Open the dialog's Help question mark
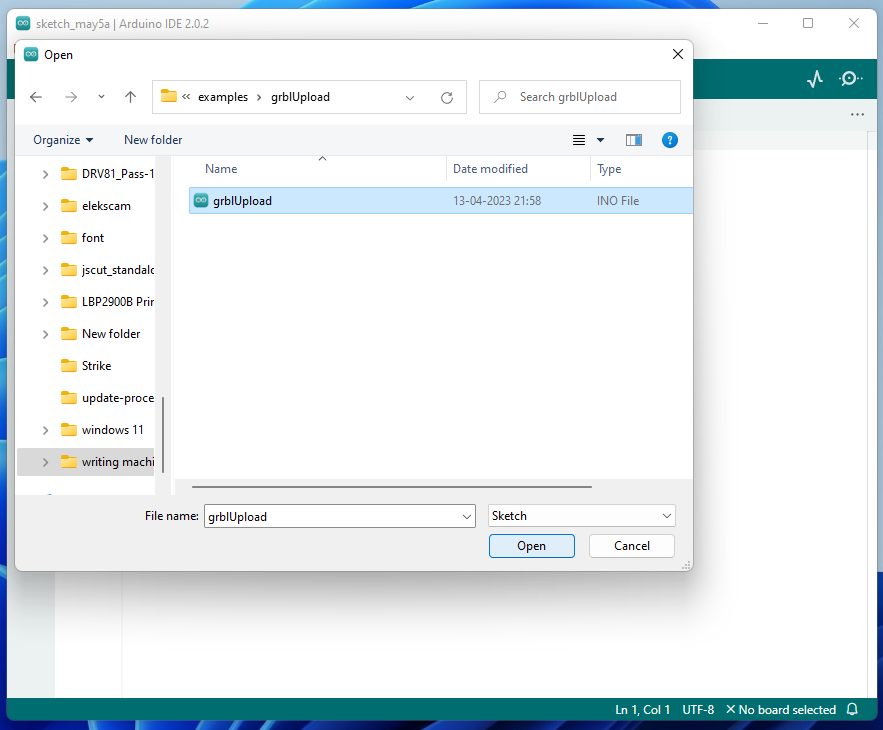The height and width of the screenshot is (730, 883). 669,140
